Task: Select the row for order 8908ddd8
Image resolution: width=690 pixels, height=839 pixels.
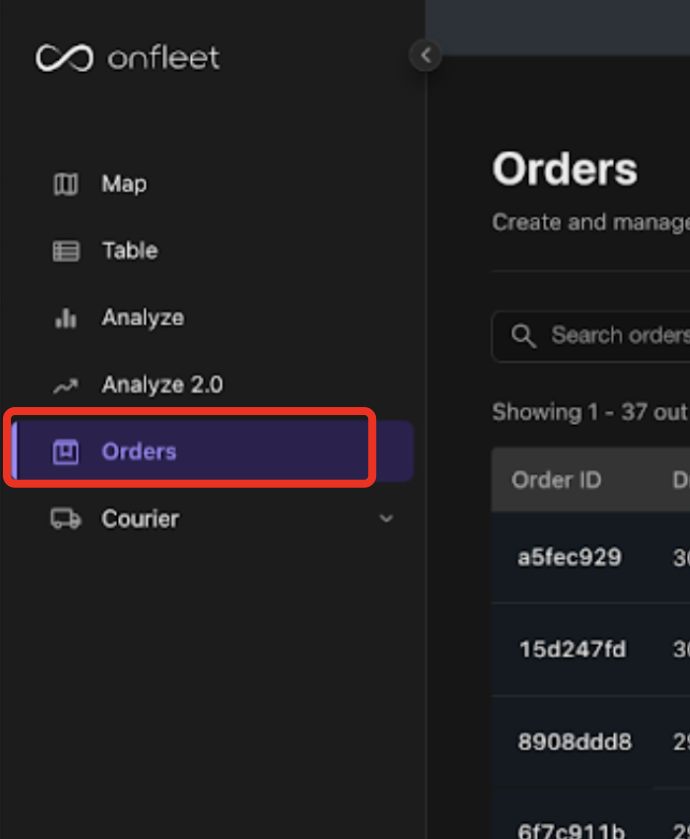Action: [x=572, y=742]
